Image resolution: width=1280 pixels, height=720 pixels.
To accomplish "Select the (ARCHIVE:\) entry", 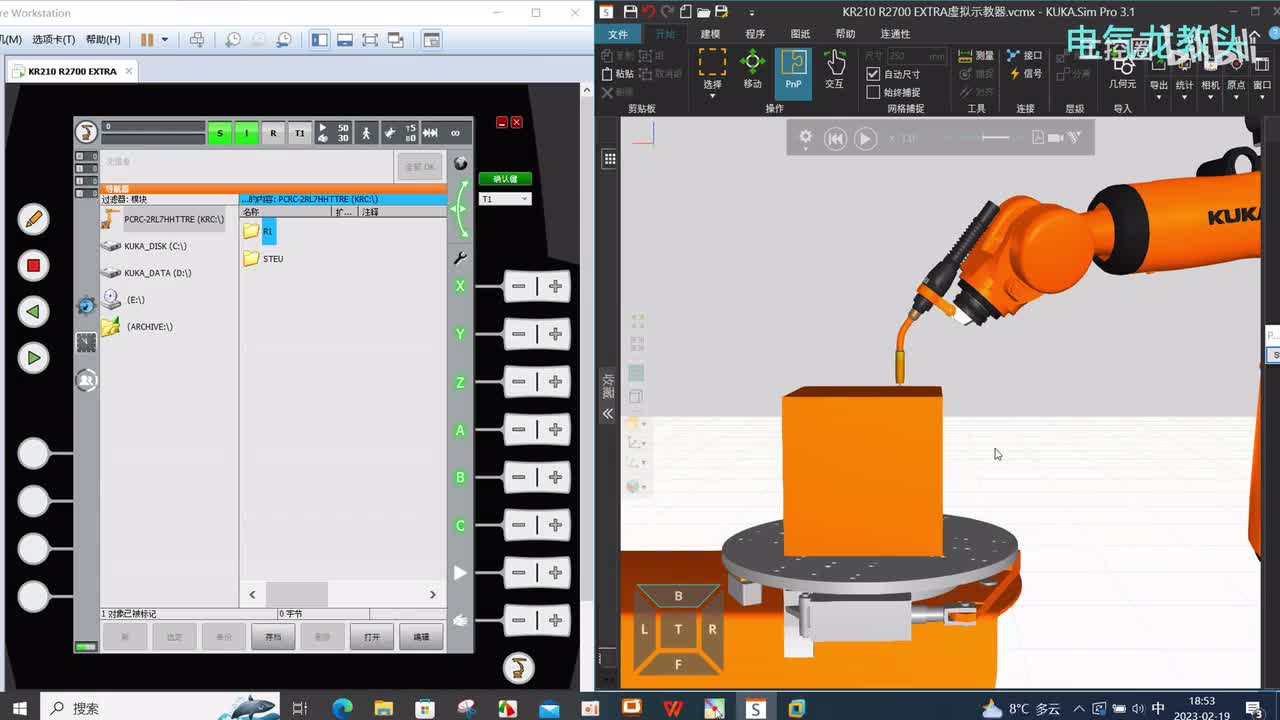I will (x=138, y=327).
